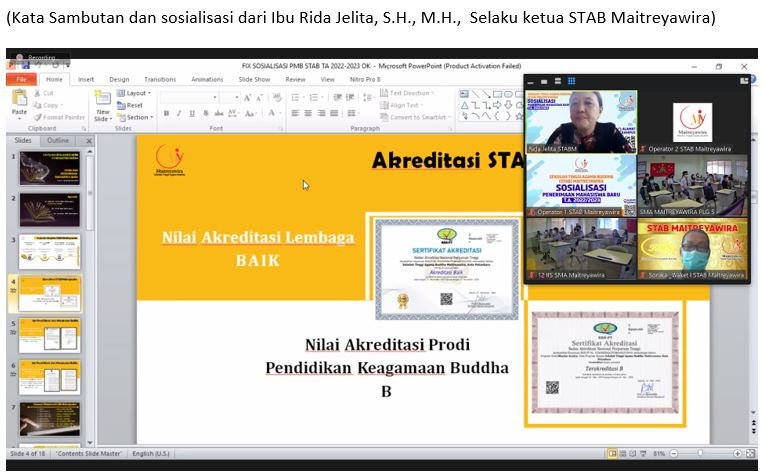This screenshot has height=475, width=764.
Task: Click the Paste icon in Clipboard group
Action: (19, 102)
